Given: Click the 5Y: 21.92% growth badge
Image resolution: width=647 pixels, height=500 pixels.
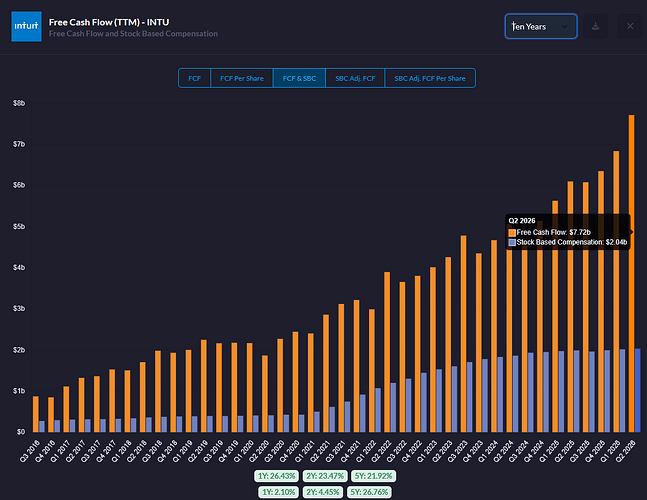Looking at the screenshot, I should tap(373, 476).
